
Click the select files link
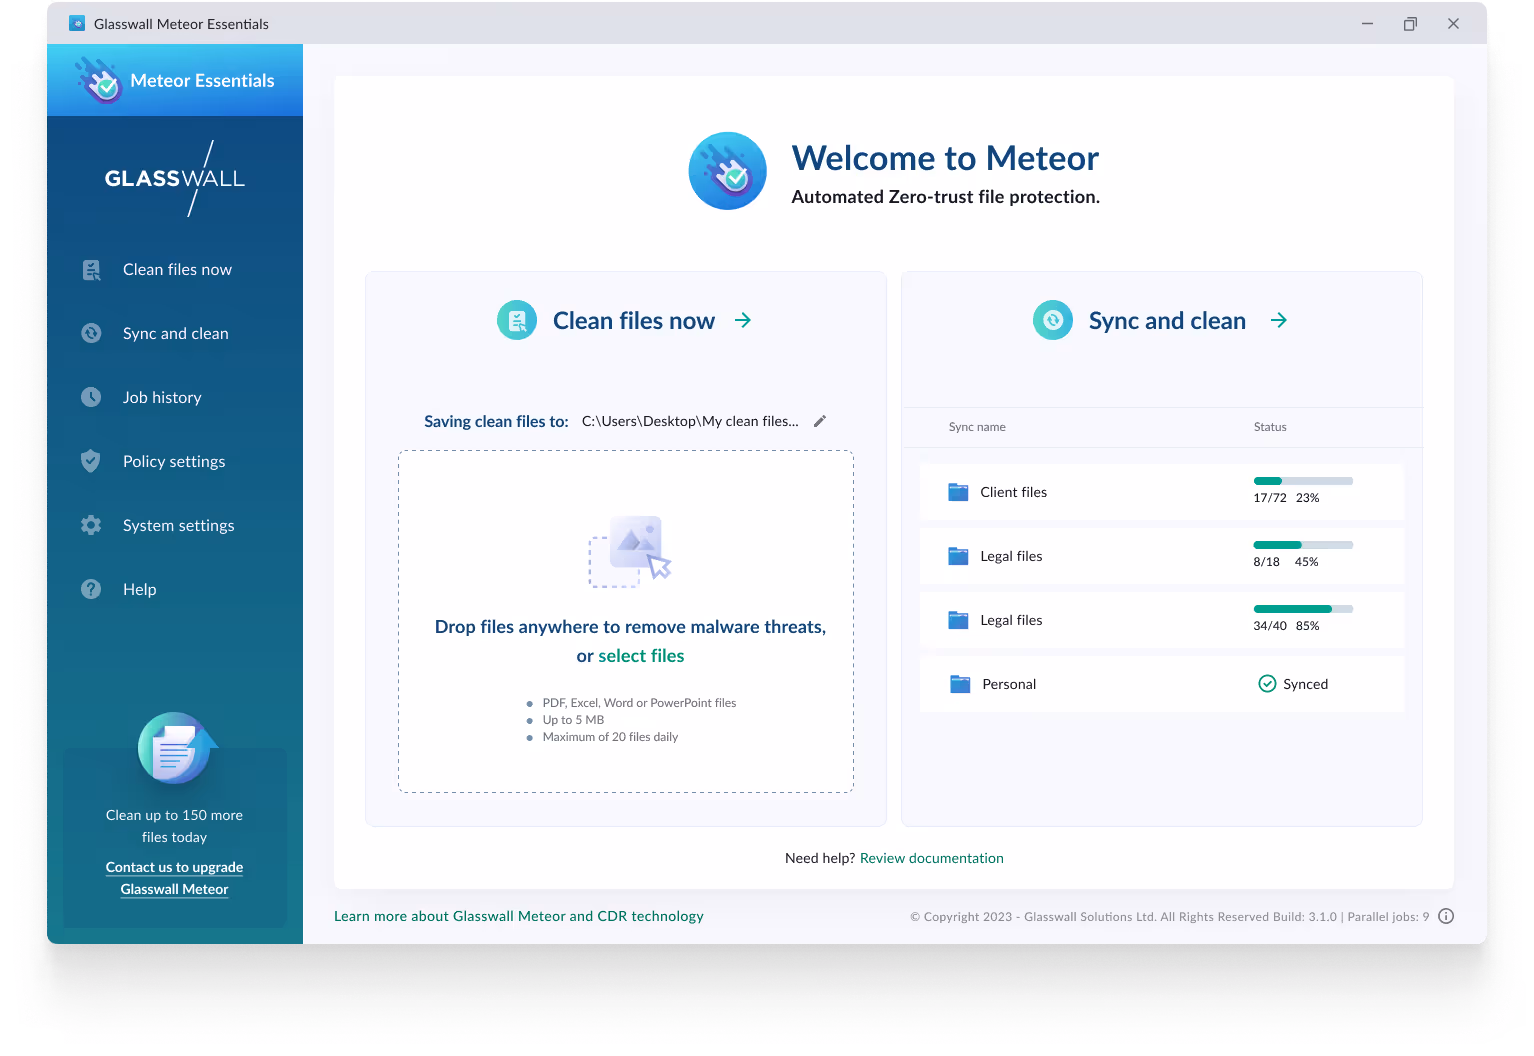(x=641, y=656)
